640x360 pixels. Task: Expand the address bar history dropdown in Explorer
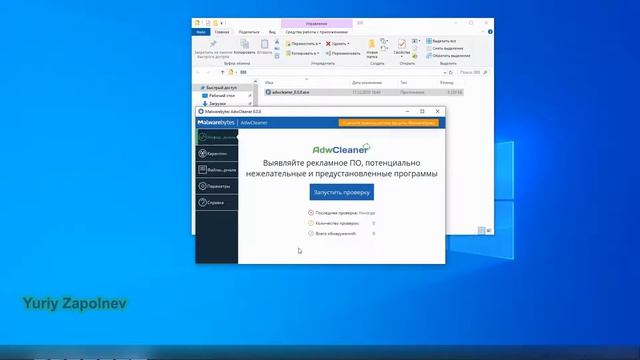coord(444,73)
